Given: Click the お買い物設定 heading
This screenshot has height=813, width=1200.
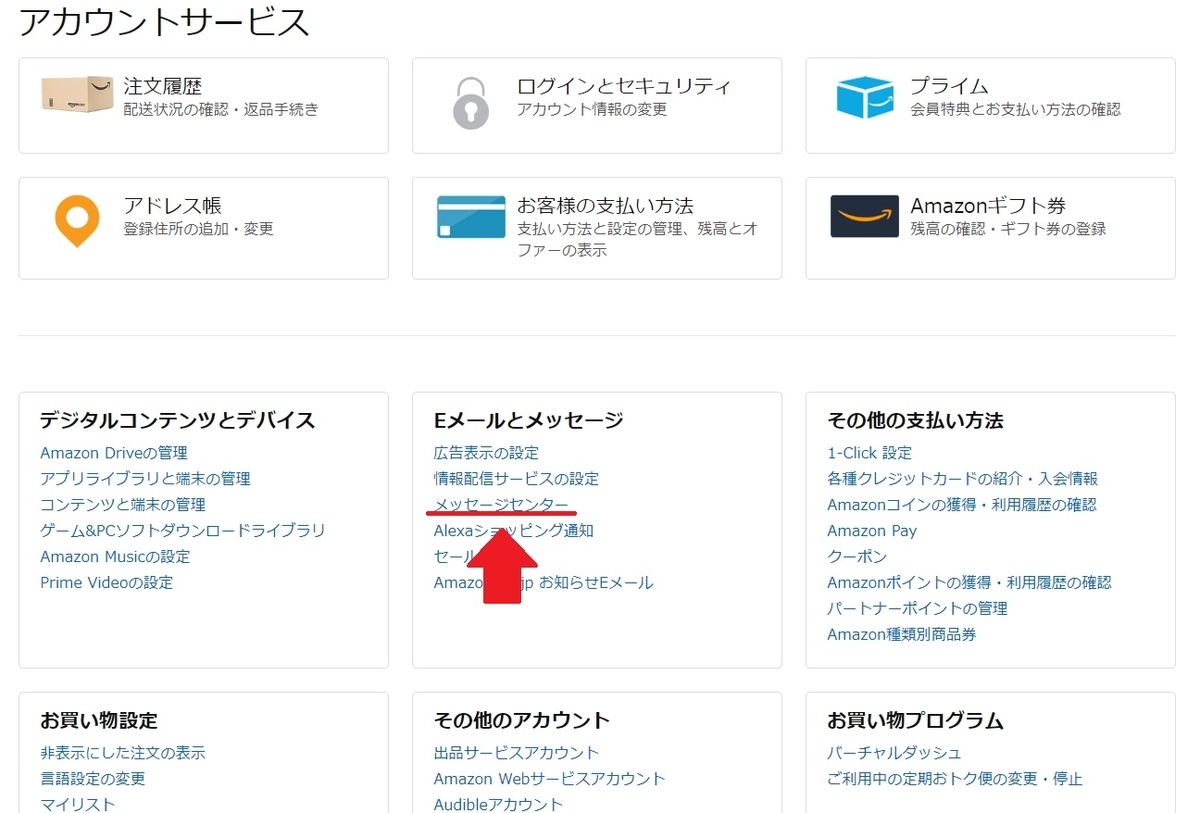Looking at the screenshot, I should click(x=99, y=720).
